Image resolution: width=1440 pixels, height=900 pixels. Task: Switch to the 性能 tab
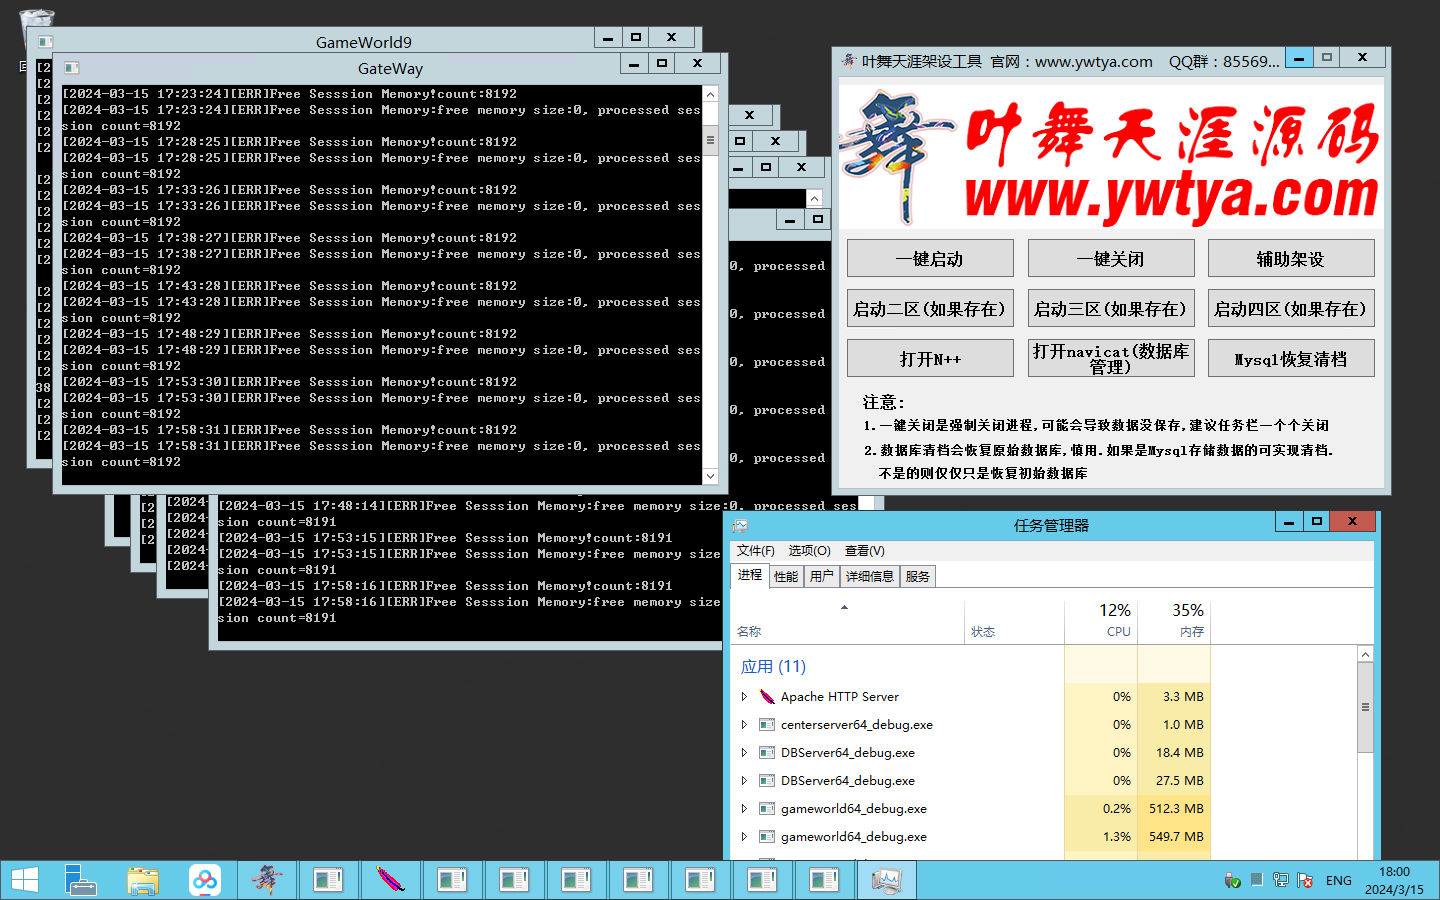coord(786,577)
